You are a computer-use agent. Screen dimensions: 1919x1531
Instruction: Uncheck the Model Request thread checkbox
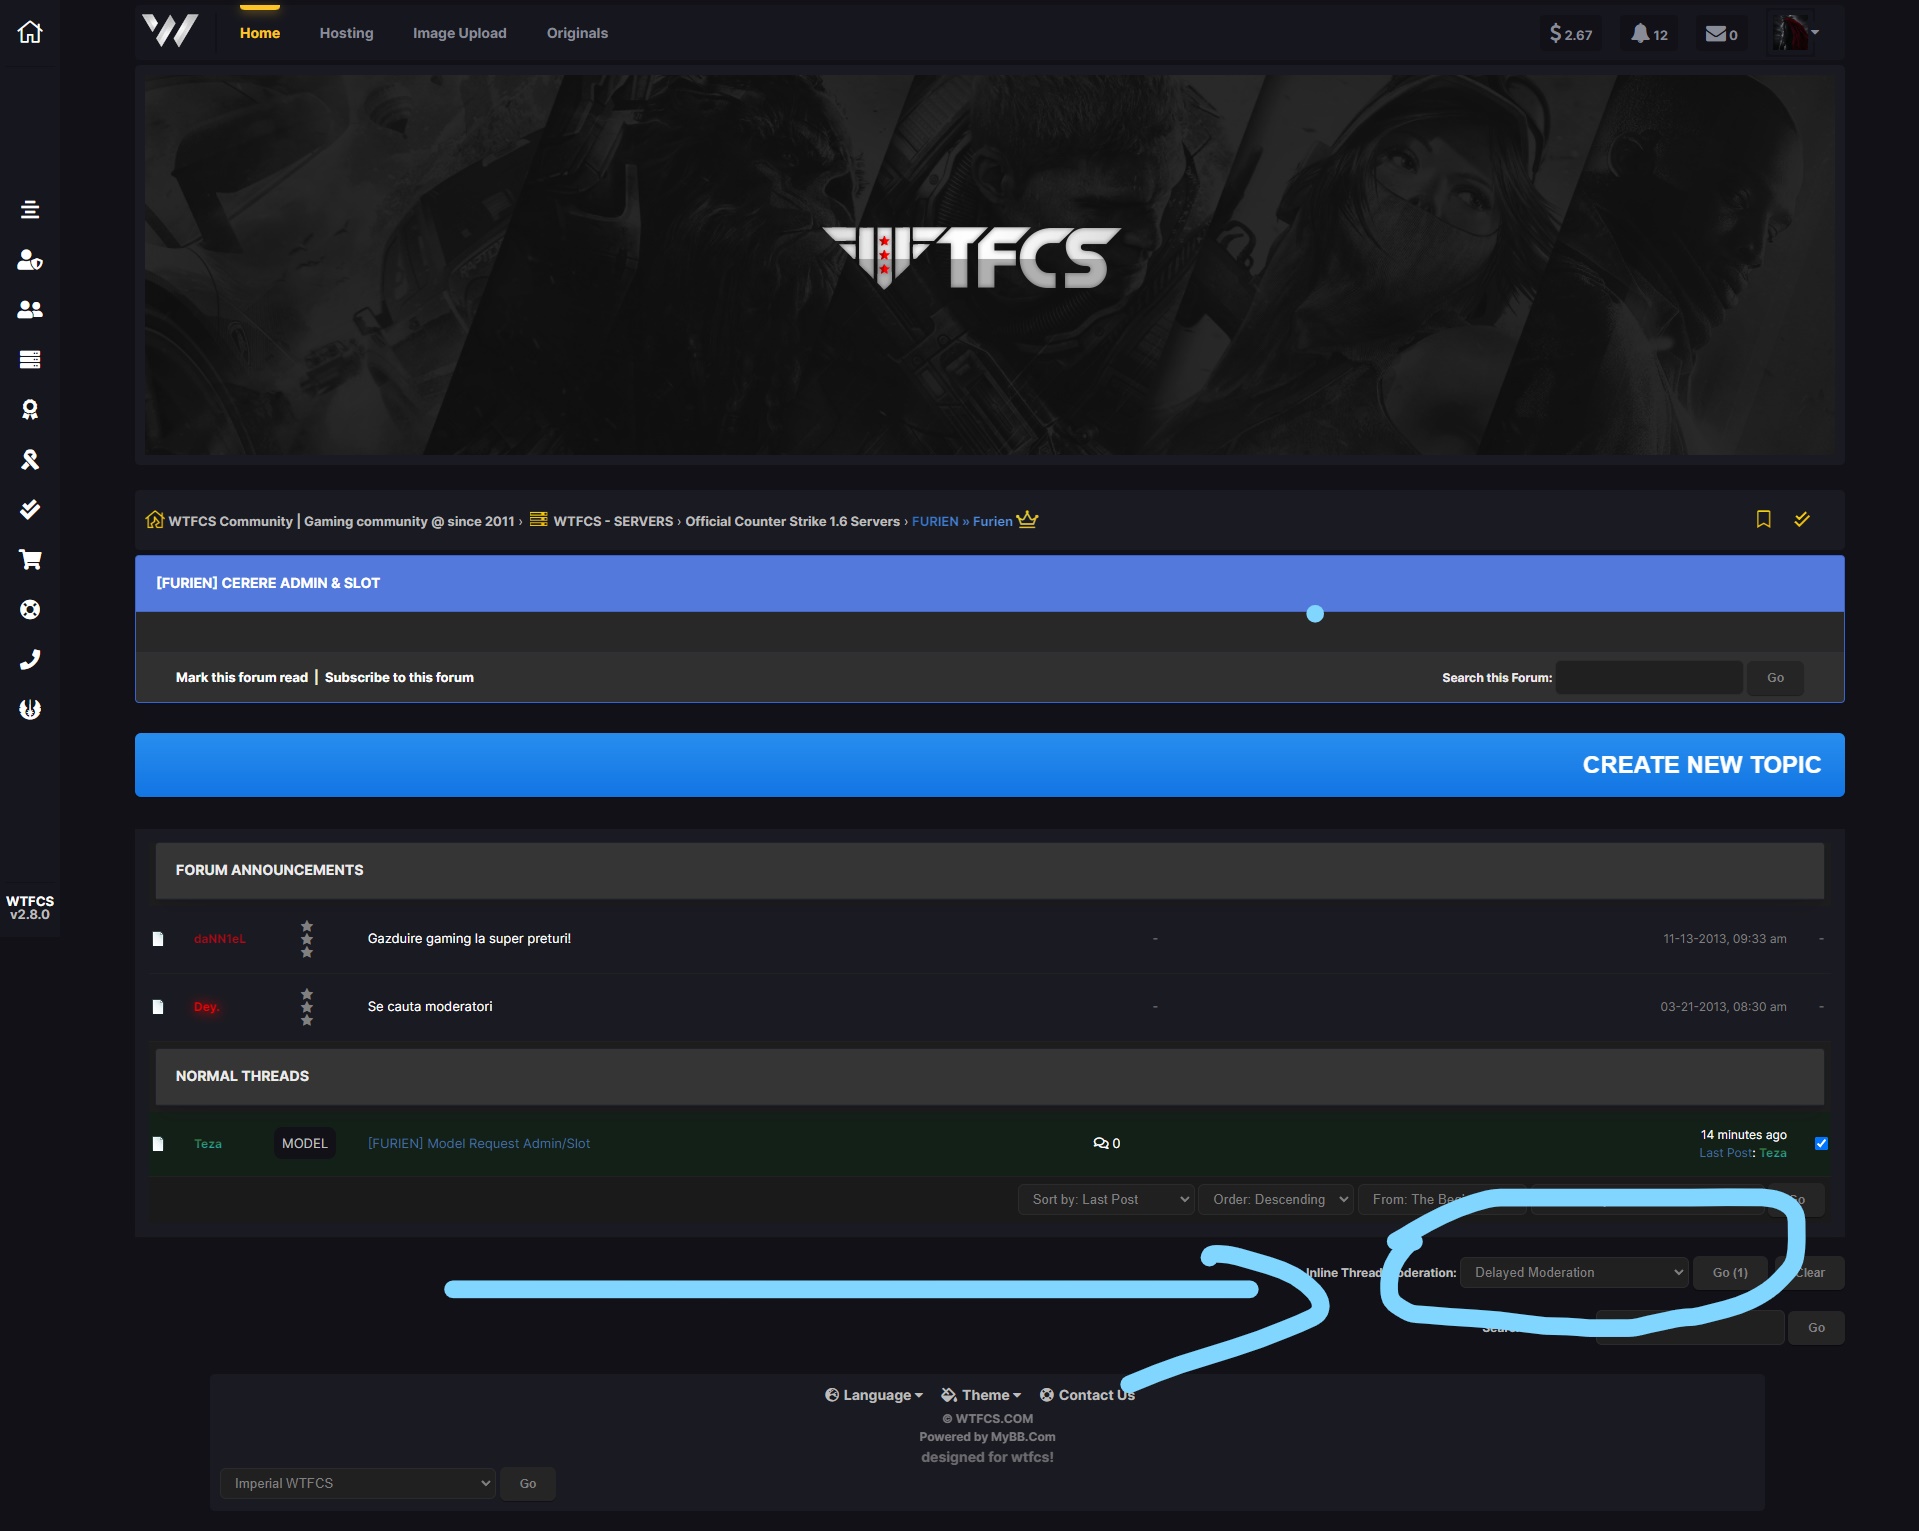(x=1821, y=1143)
